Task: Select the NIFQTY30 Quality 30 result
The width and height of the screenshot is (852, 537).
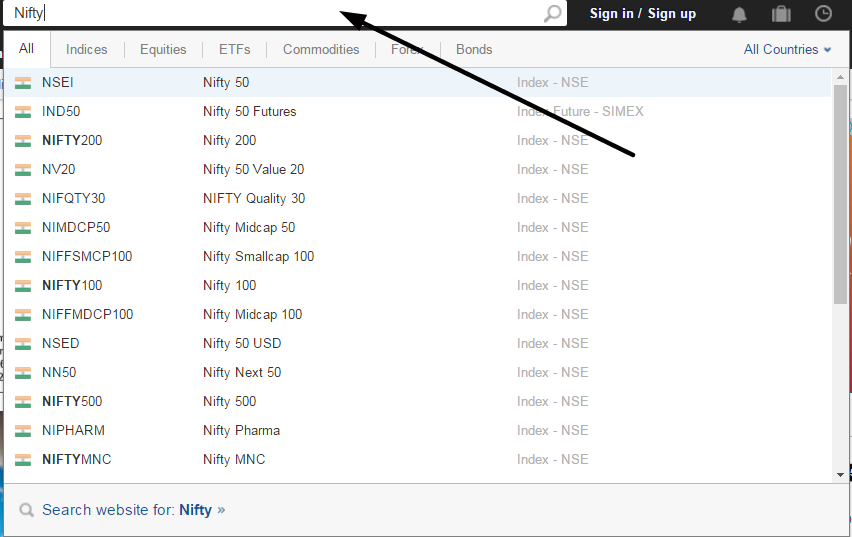Action: (418, 198)
